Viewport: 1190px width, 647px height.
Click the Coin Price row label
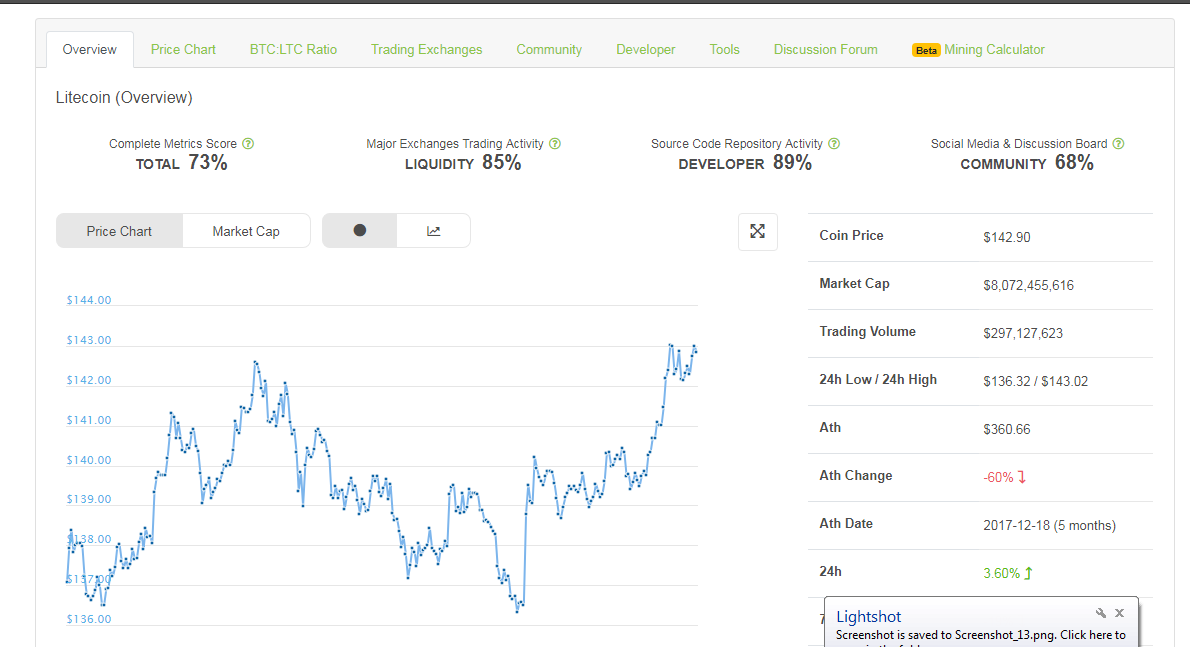852,236
